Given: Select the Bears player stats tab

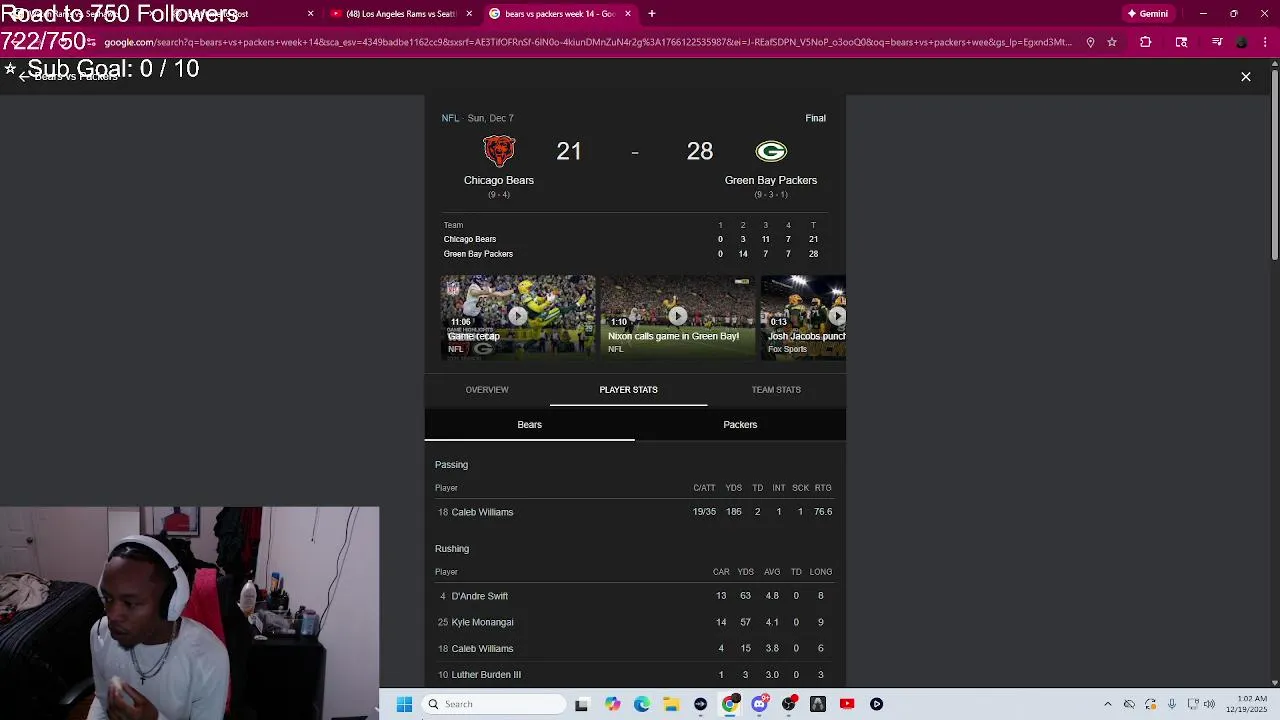Looking at the screenshot, I should click(529, 425).
